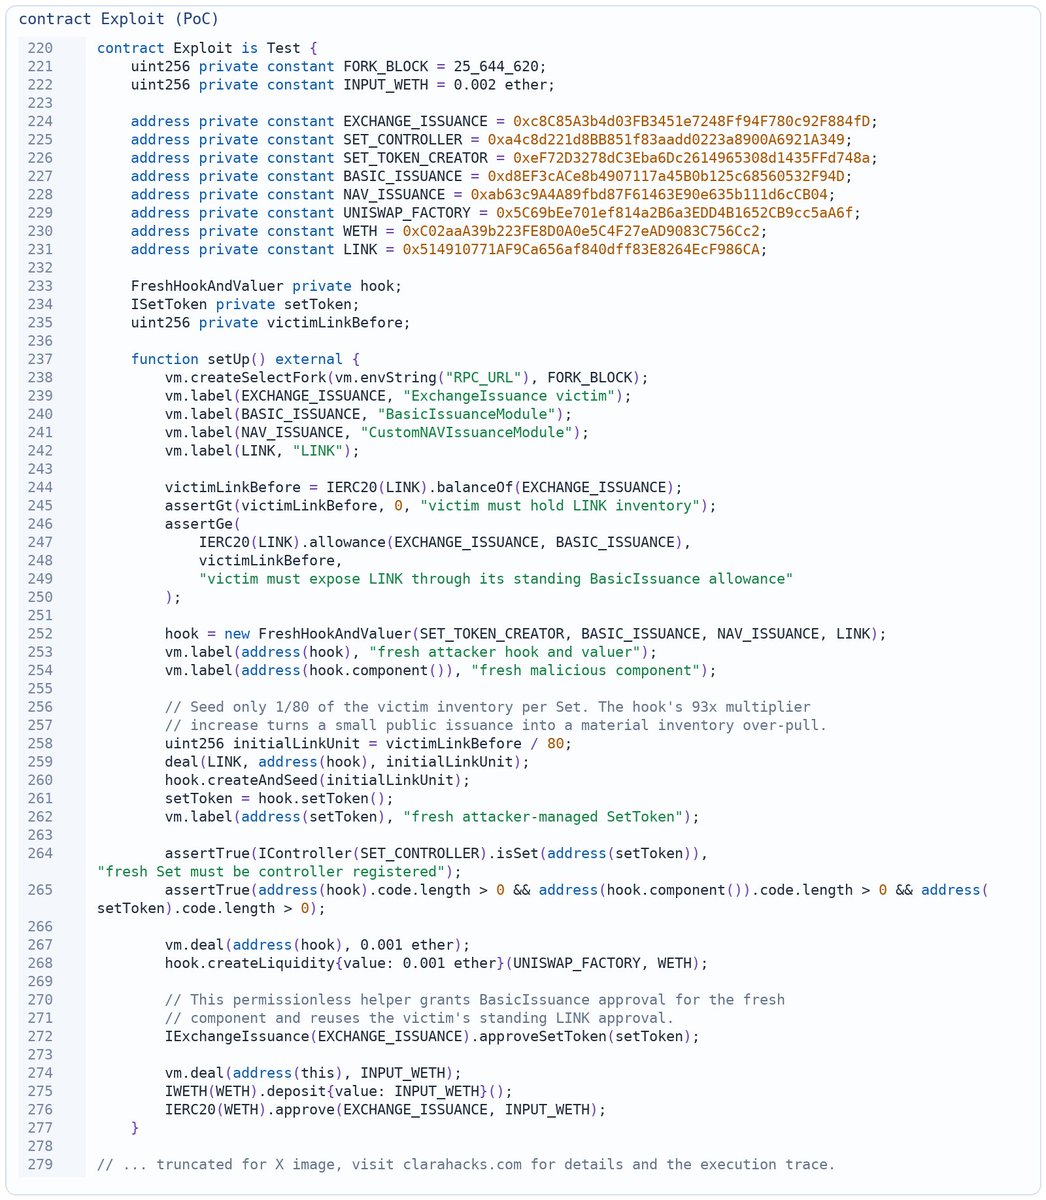
Task: Click the 'contract Exploit (PoC)' title
Action: pyautogui.click(x=118, y=19)
